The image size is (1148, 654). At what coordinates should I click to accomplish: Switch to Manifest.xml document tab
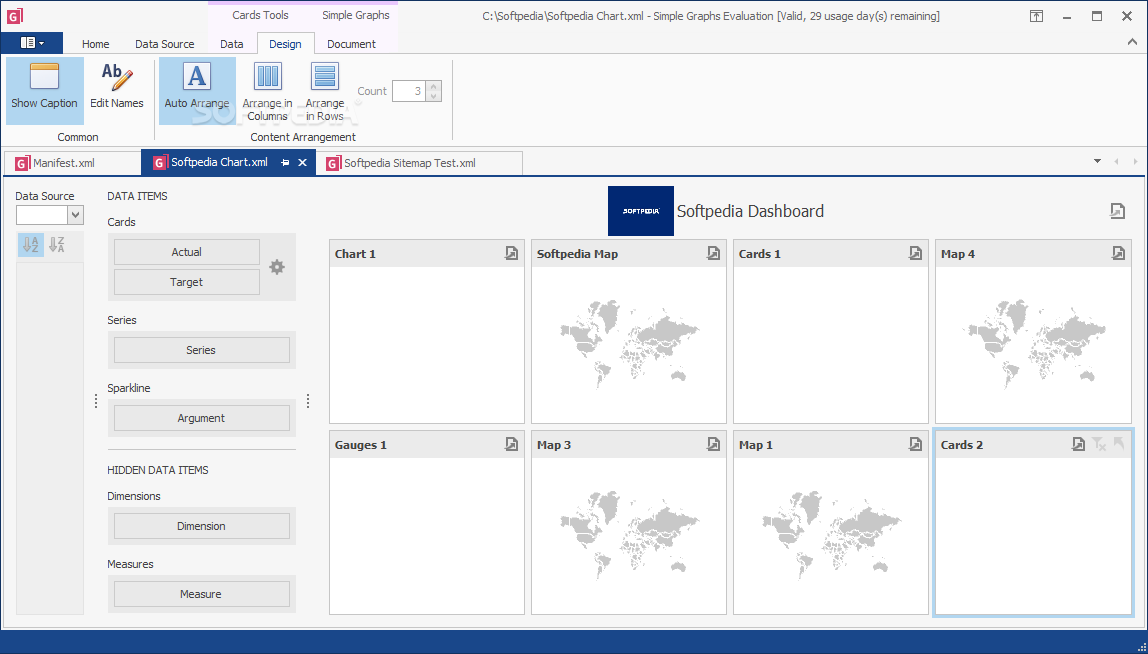pos(72,163)
